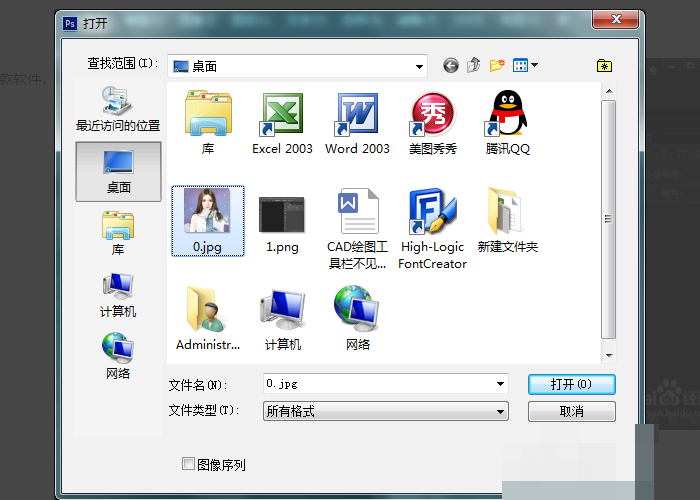Image resolution: width=700 pixels, height=500 pixels.
Task: Click the 取消 button
Action: coord(571,412)
